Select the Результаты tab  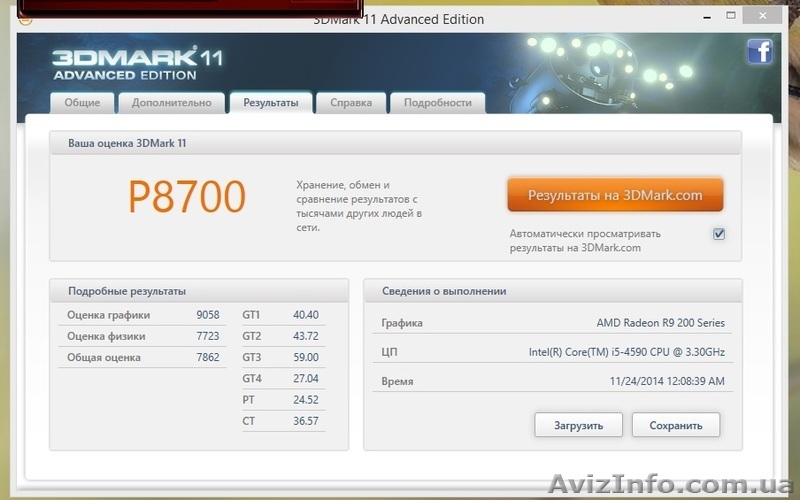tap(271, 103)
